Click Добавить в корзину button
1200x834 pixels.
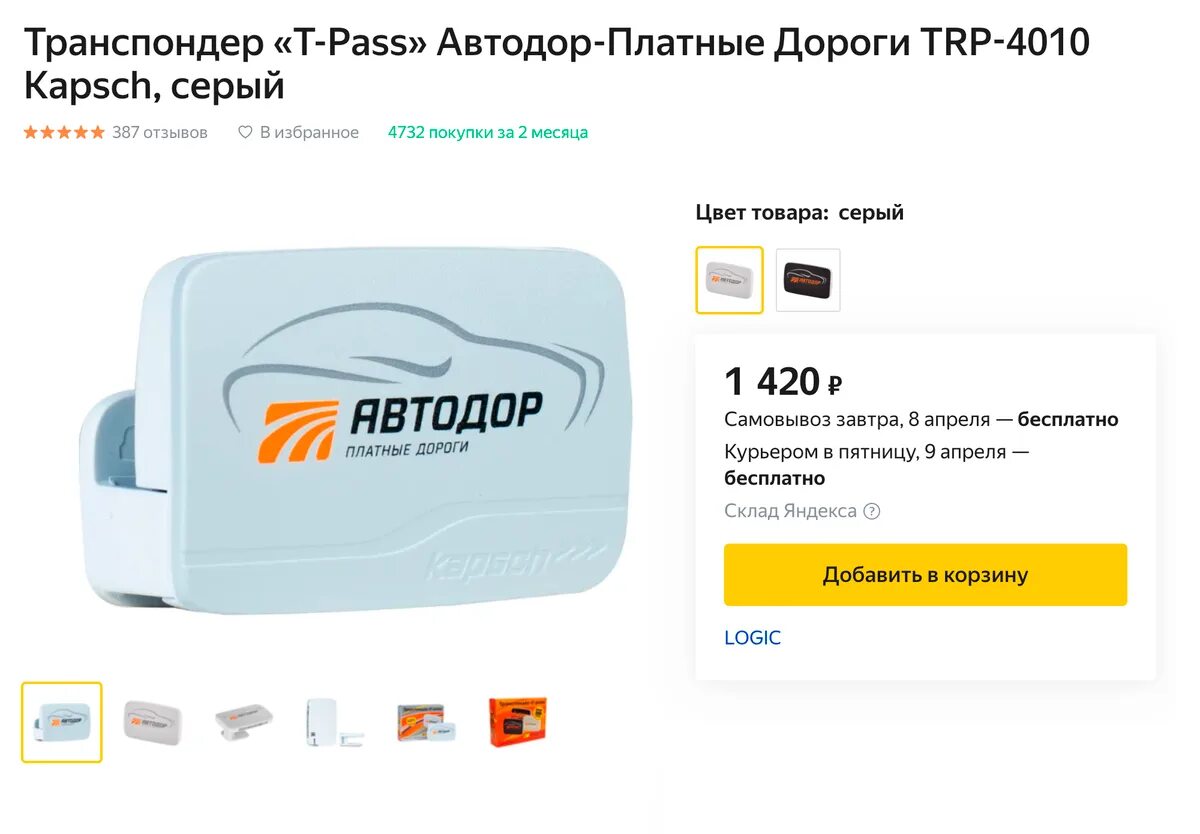[x=925, y=575]
